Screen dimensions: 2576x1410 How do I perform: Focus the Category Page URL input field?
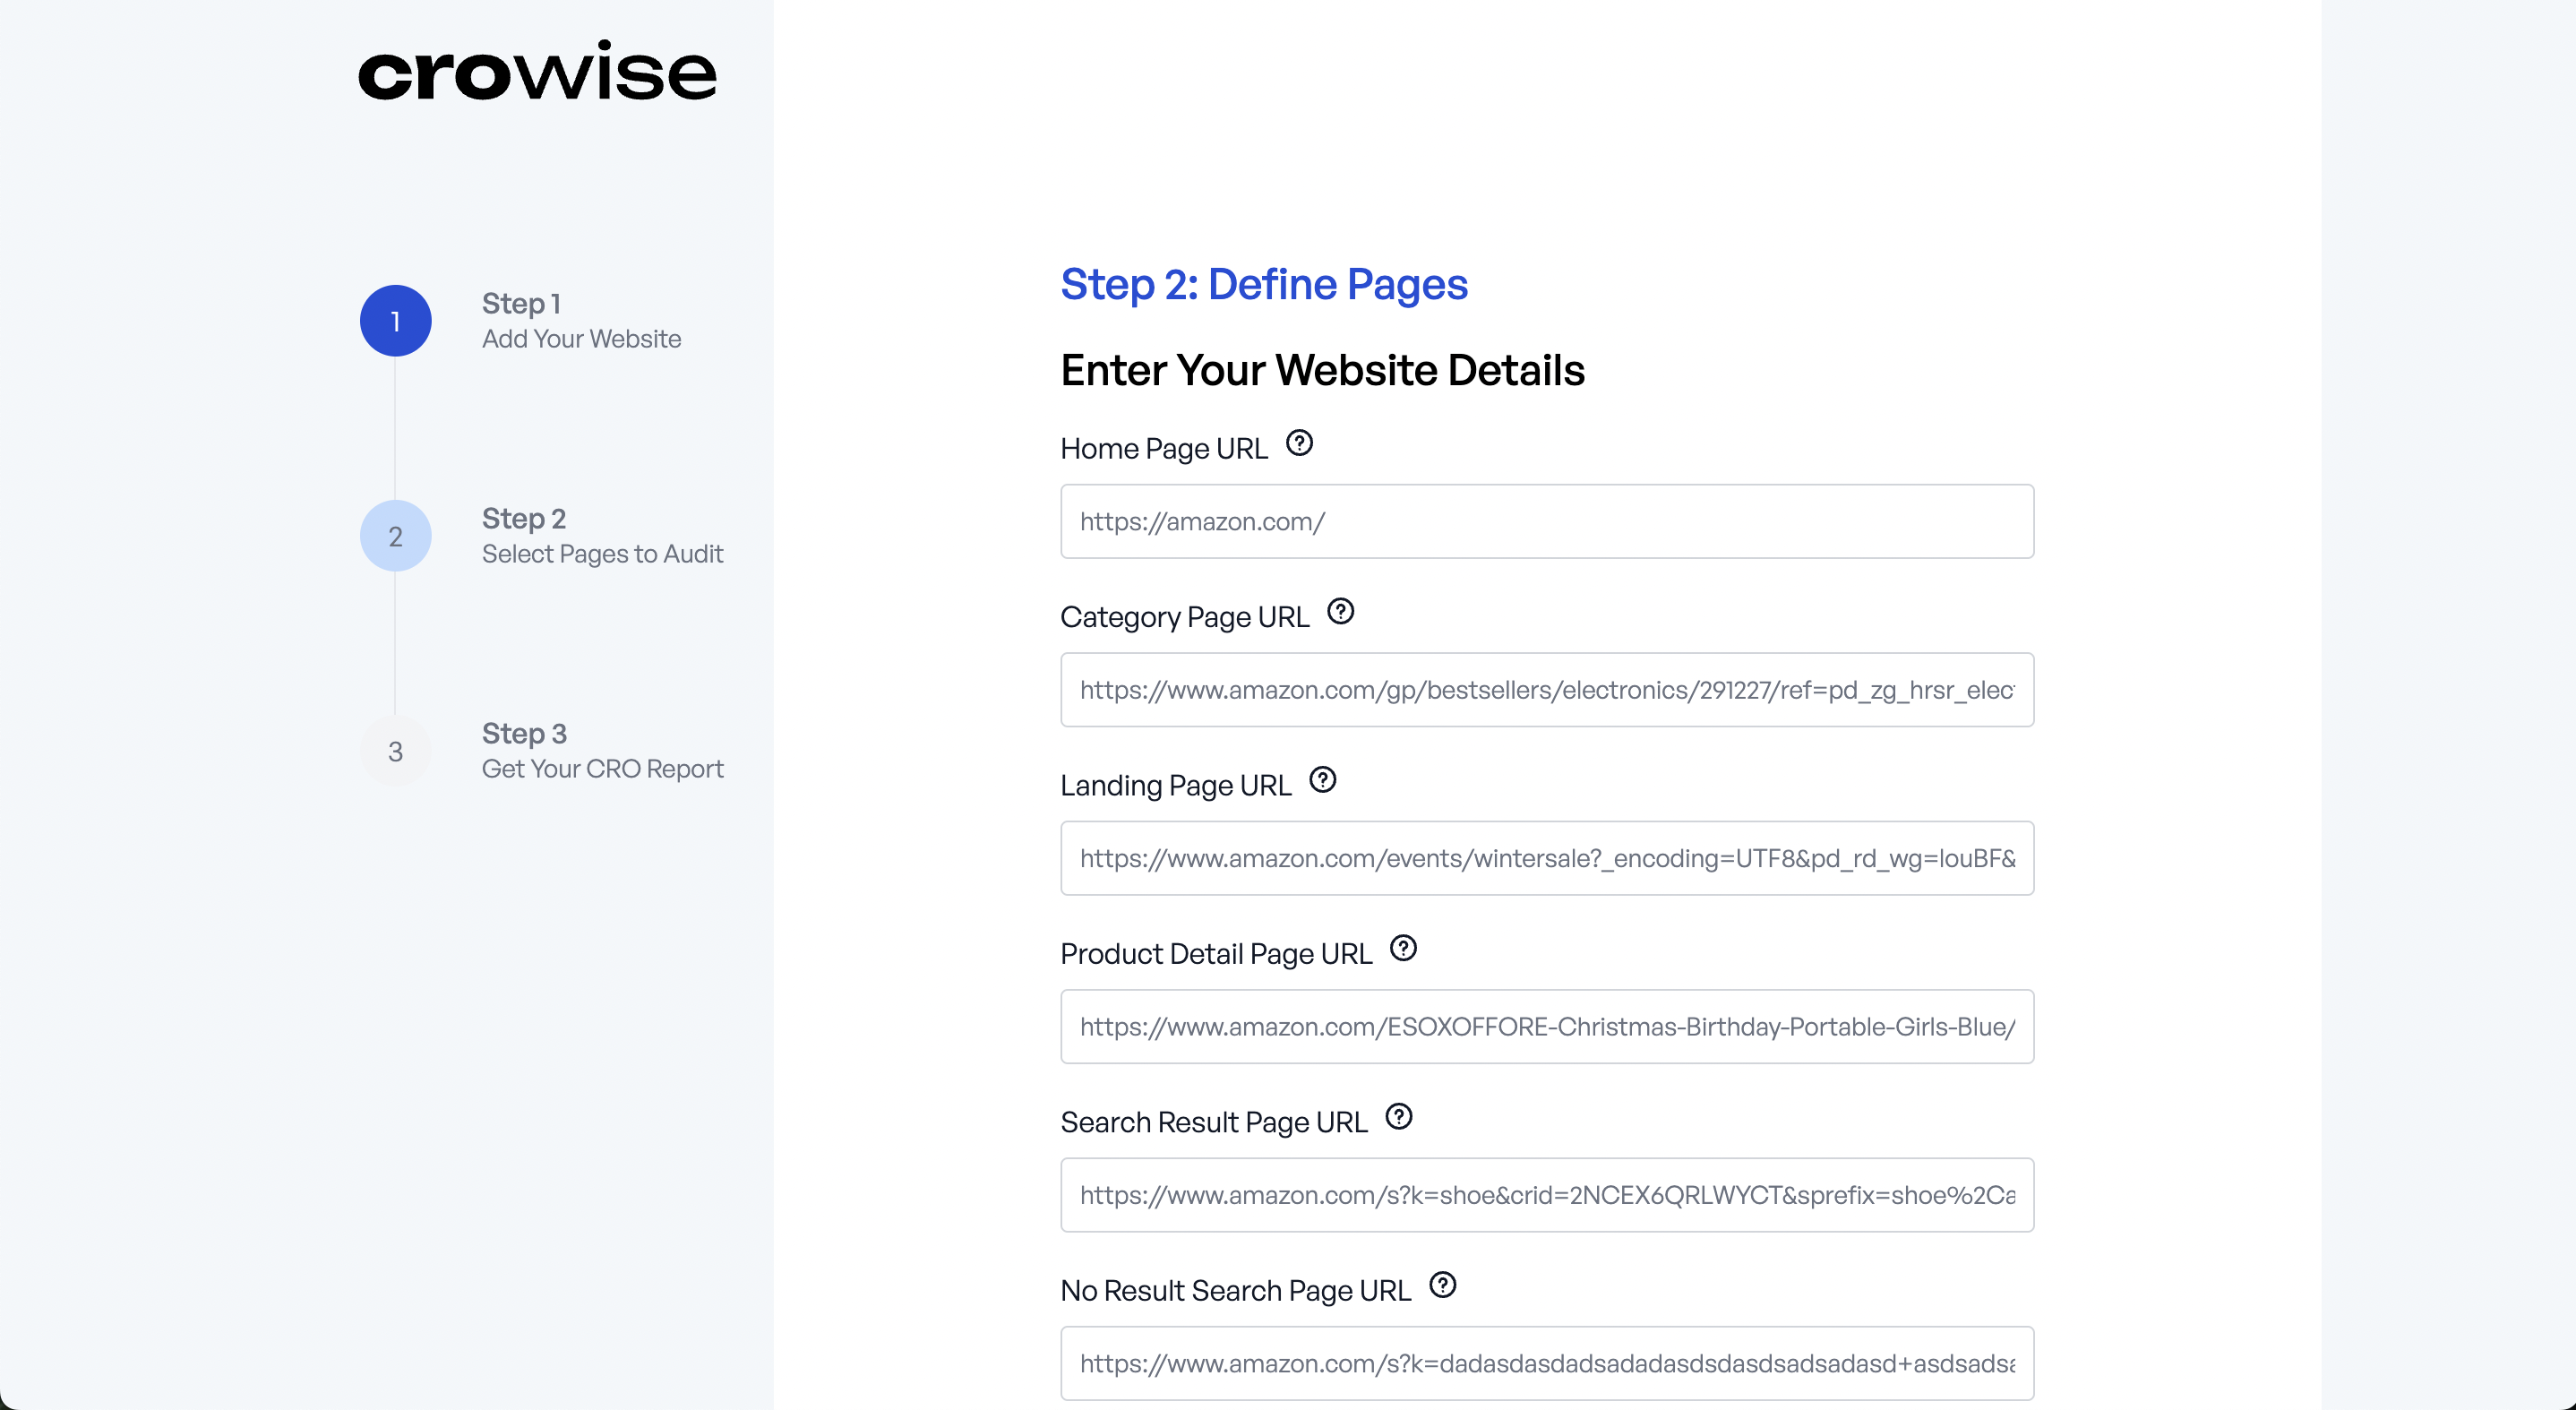pyautogui.click(x=1546, y=690)
